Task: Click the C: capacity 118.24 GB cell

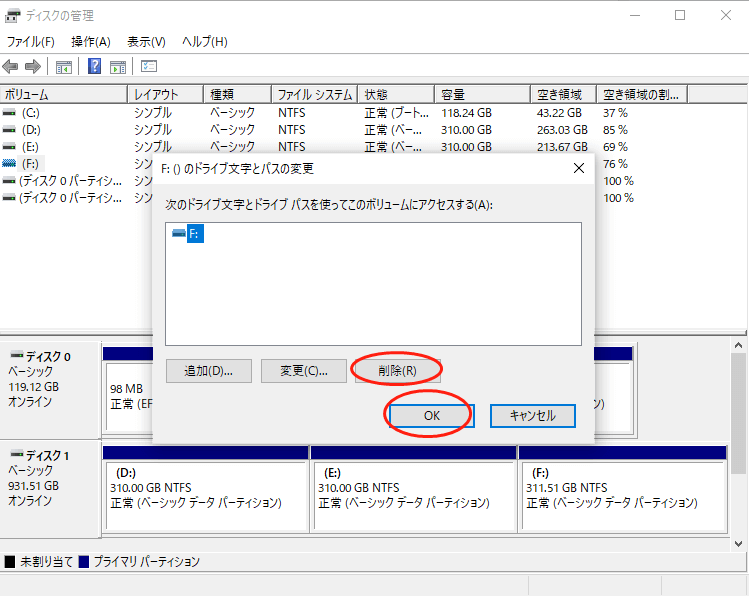Action: (466, 113)
